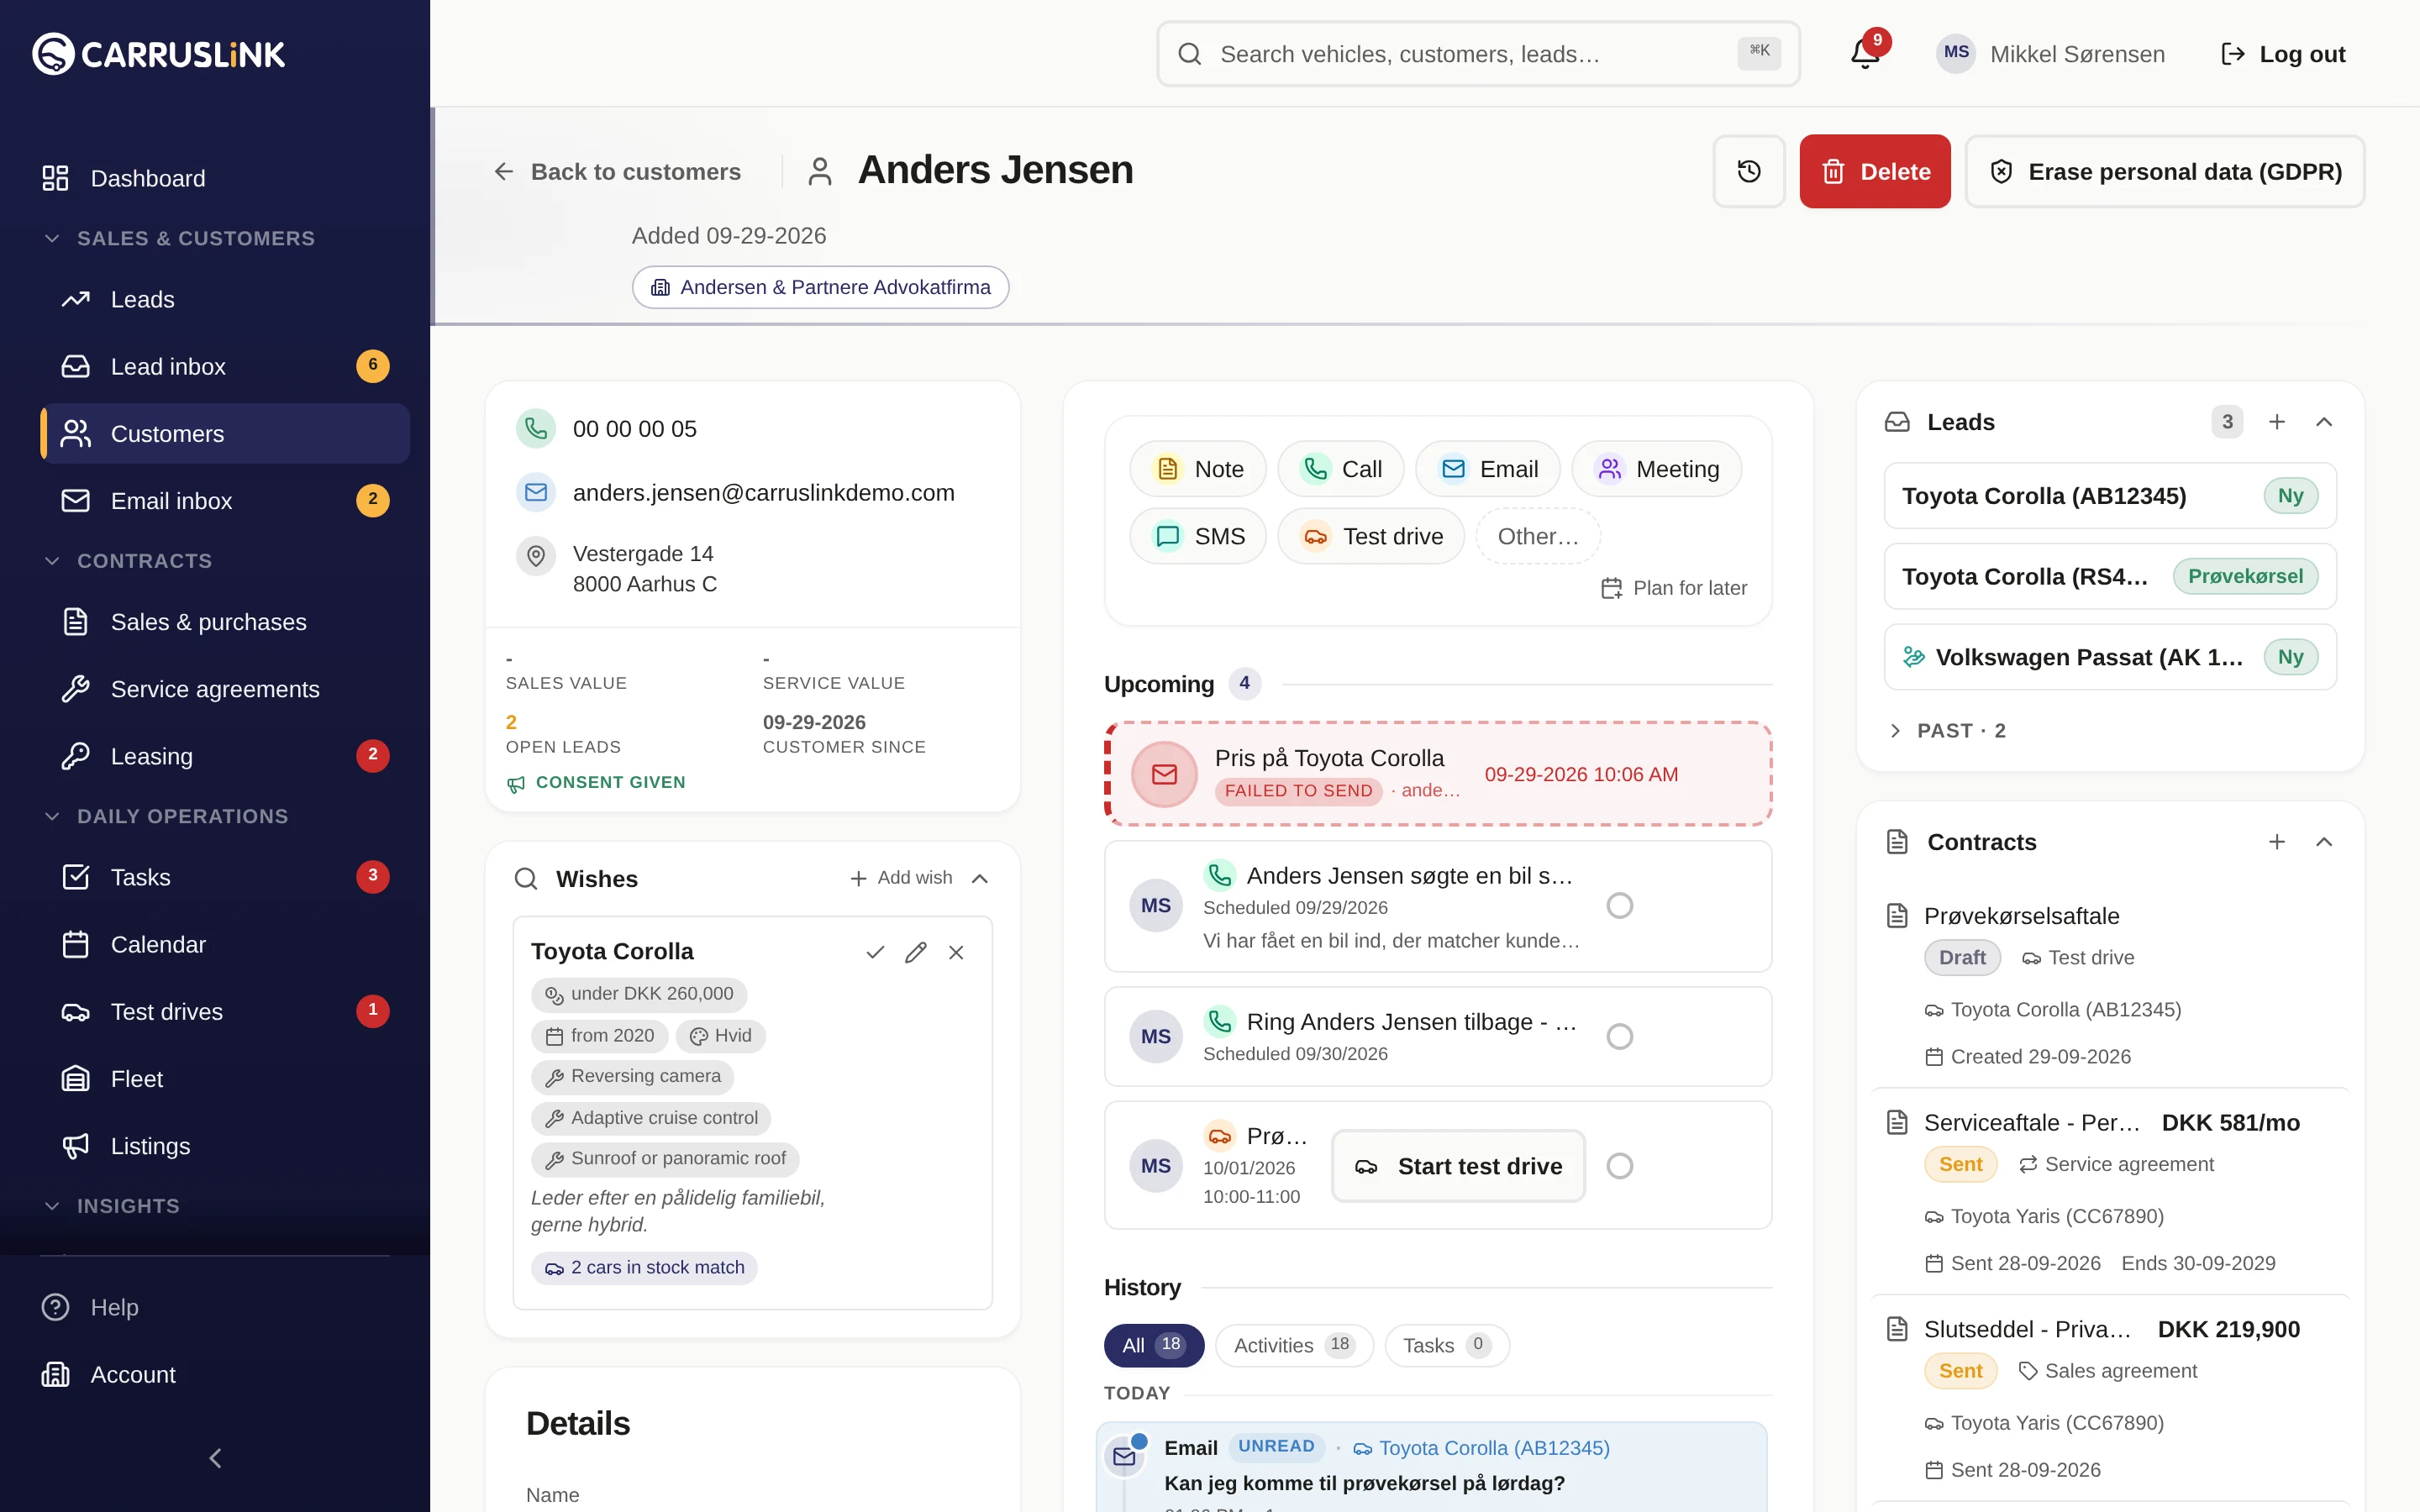Screen dimensions: 2420x1512
Task: Switch to Activities history tab
Action: (1294, 1345)
